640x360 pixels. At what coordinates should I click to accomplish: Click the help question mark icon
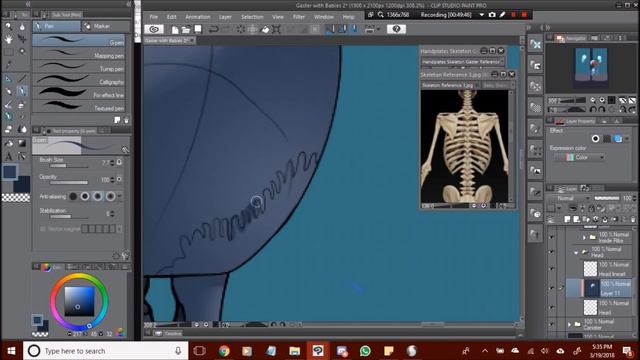click(x=396, y=29)
